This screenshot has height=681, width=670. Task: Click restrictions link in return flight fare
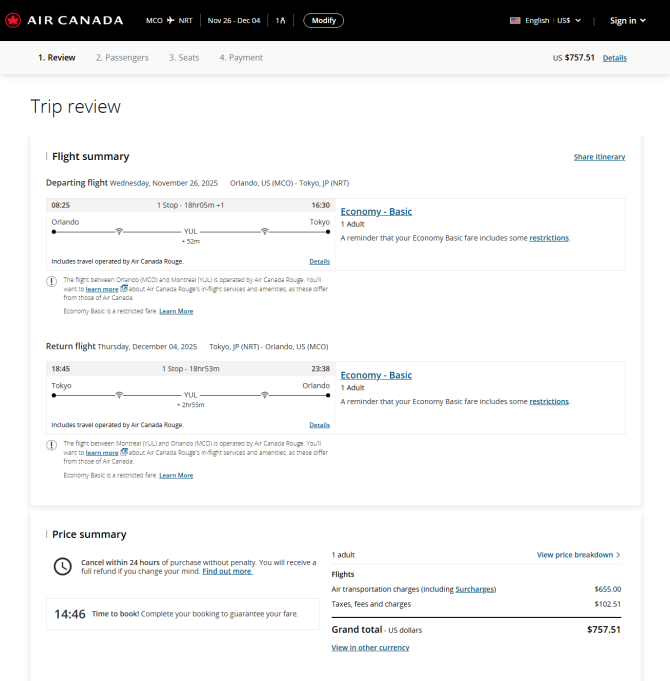(x=549, y=401)
